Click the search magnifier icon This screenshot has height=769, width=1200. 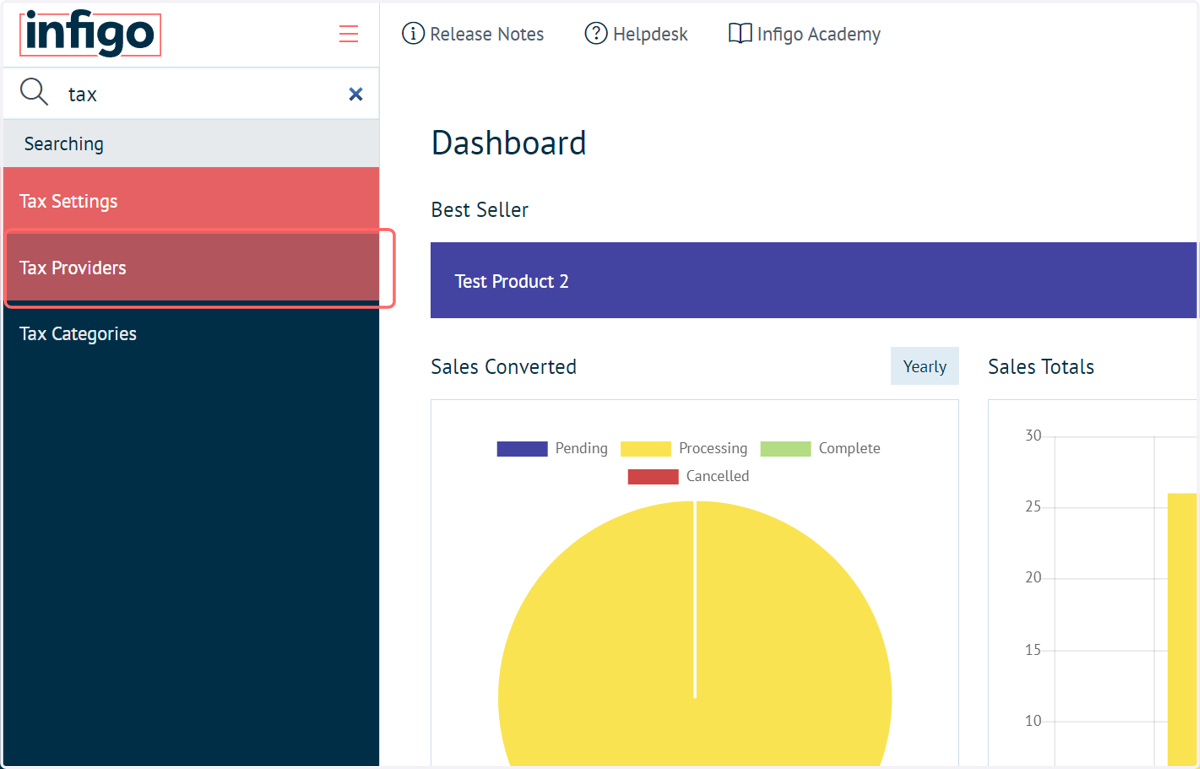(34, 93)
